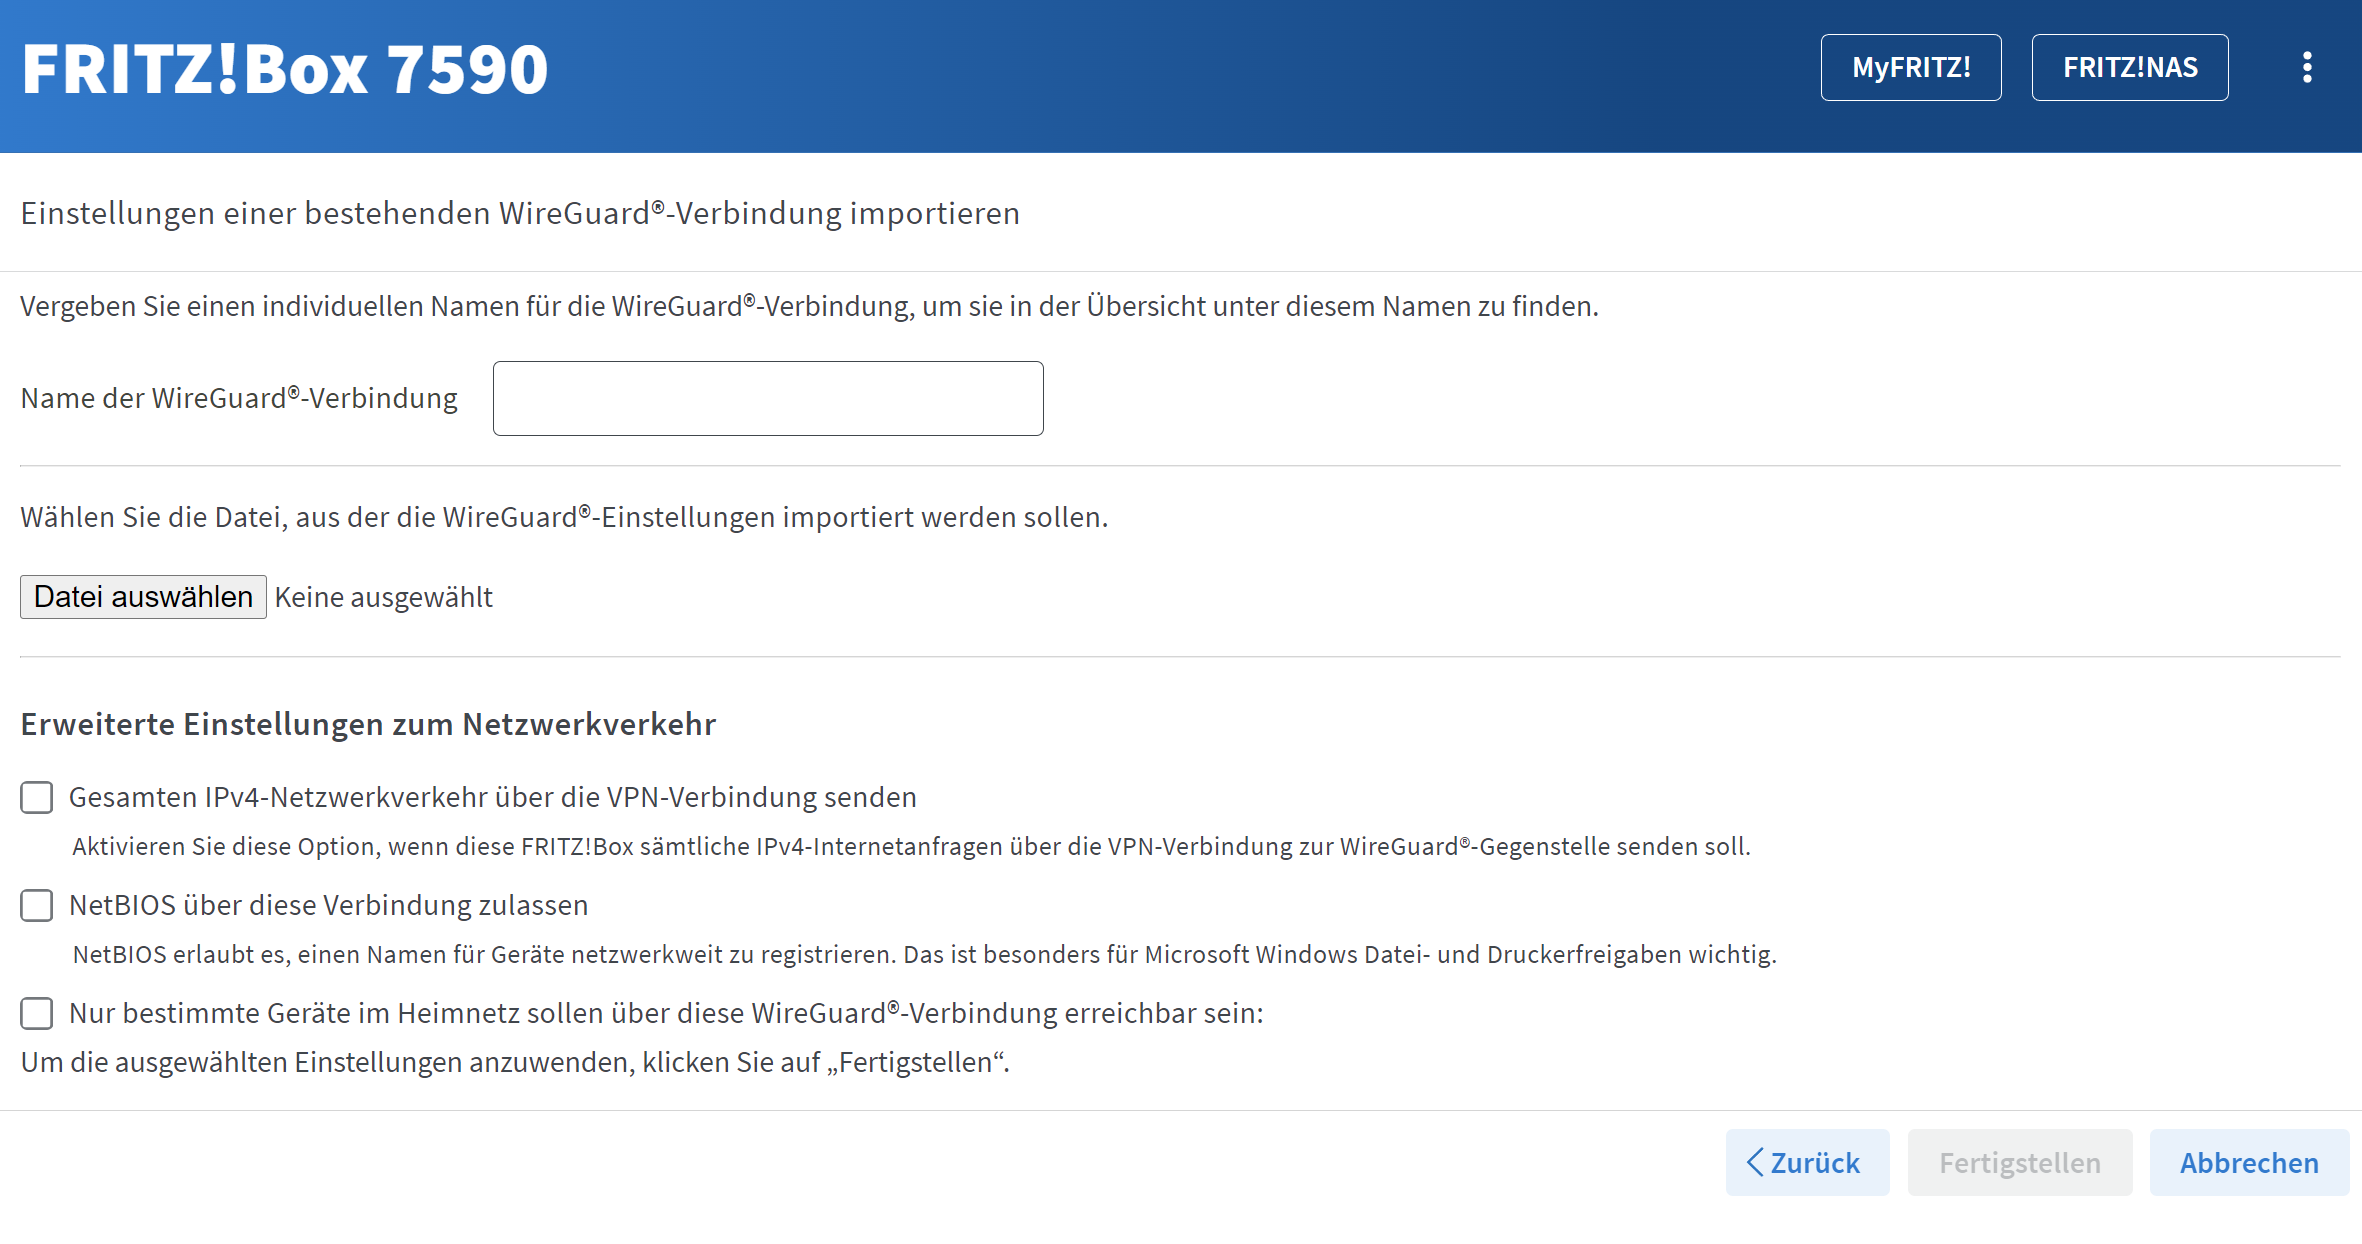Click the 'WireGuard-Verbindung importieren' page title
2362x1244 pixels.
tap(520, 213)
